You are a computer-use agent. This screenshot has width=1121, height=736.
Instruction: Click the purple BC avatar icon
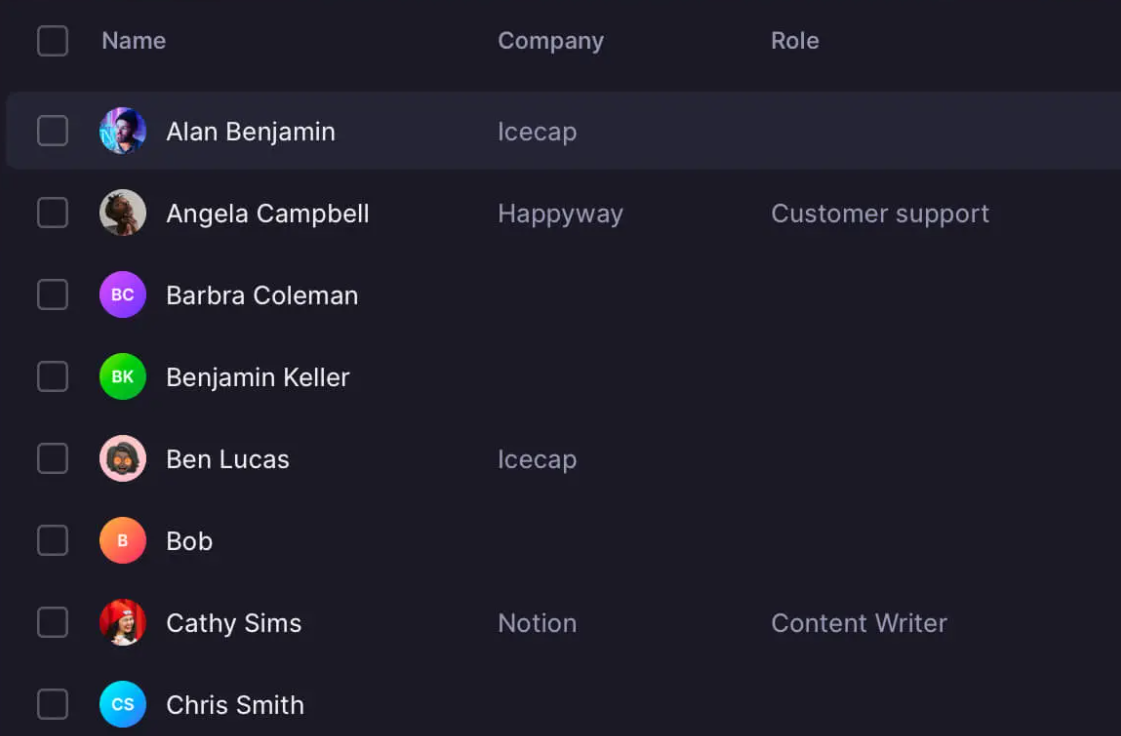click(x=123, y=295)
